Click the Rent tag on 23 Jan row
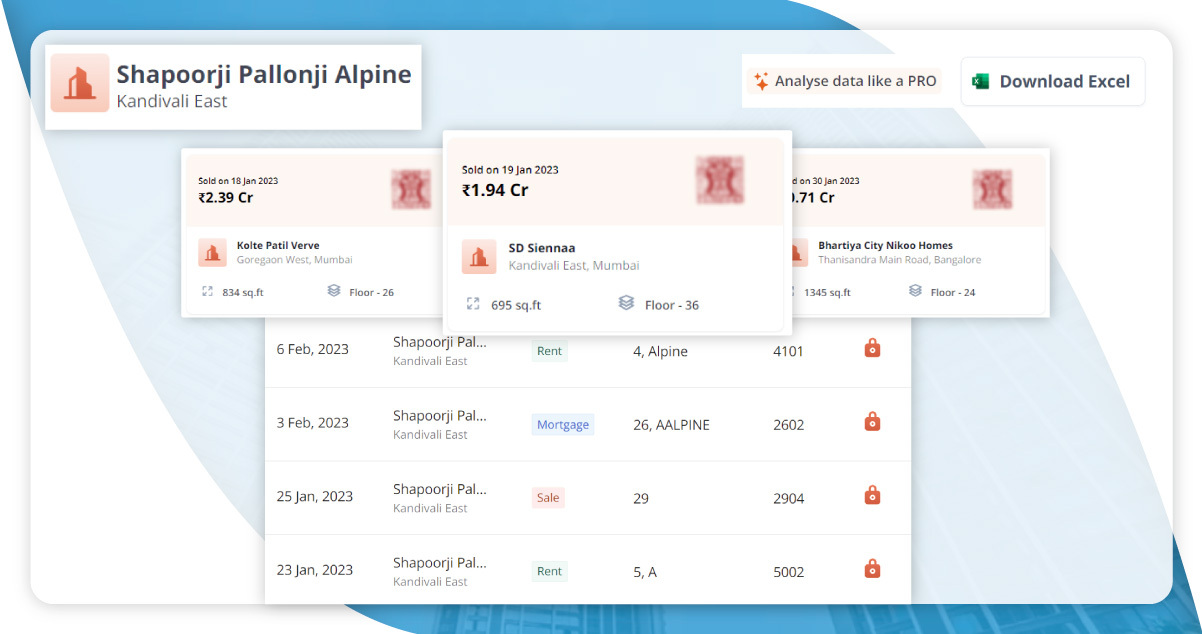1202x634 pixels. (550, 571)
